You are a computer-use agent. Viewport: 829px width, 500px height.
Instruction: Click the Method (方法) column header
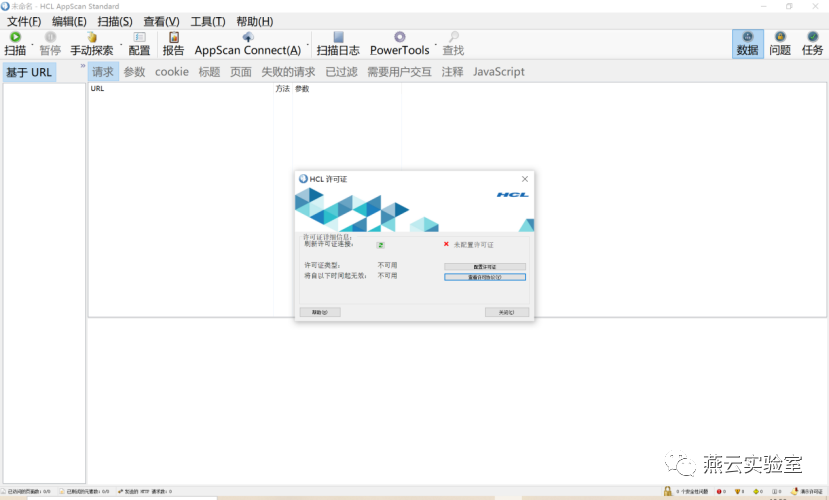pyautogui.click(x=282, y=89)
